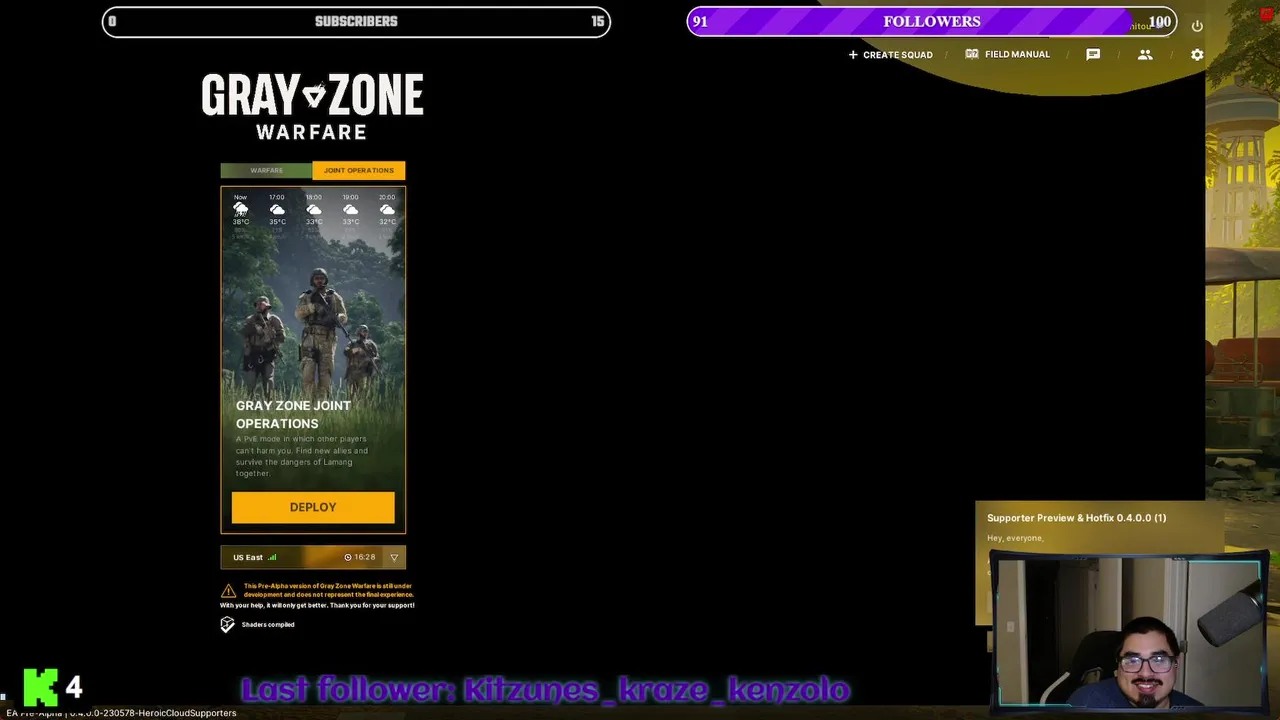Image resolution: width=1280 pixels, height=720 pixels.
Task: Click the 'US East' server label
Action: 248,557
